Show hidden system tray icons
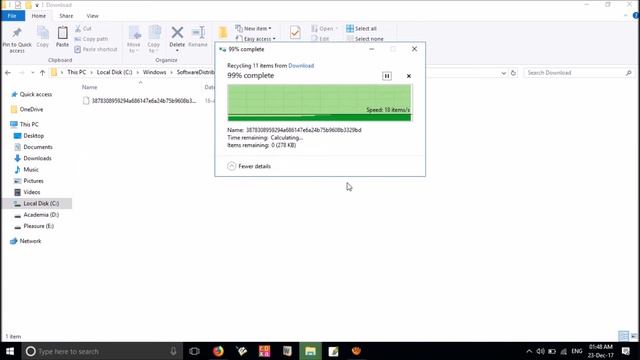 [529, 351]
